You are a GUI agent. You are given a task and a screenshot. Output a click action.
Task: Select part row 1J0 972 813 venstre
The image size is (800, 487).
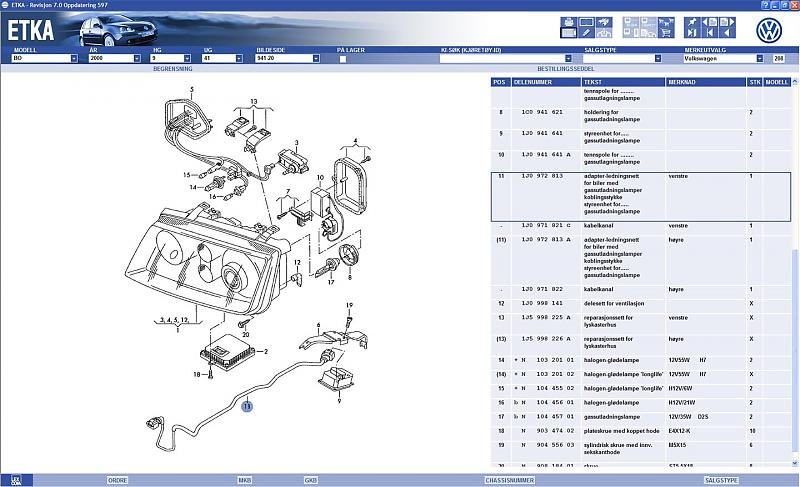(640, 194)
